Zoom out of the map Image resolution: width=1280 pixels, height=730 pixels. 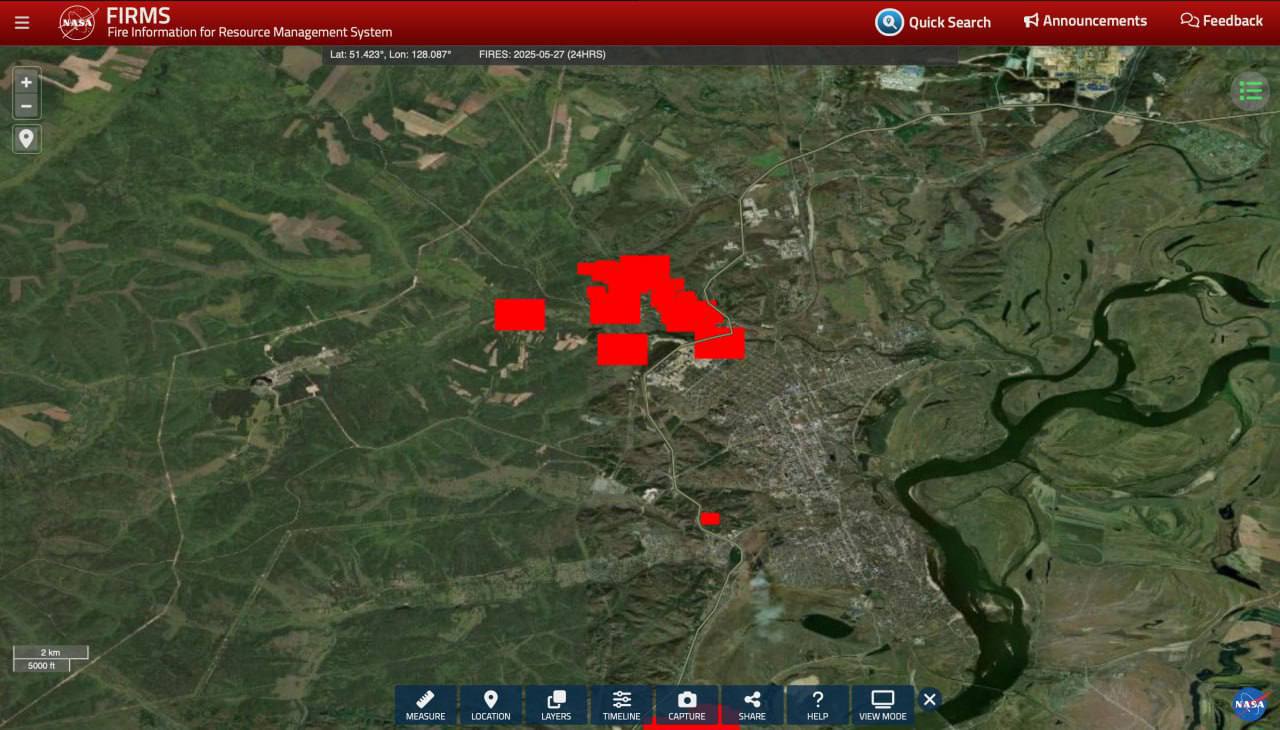click(26, 106)
